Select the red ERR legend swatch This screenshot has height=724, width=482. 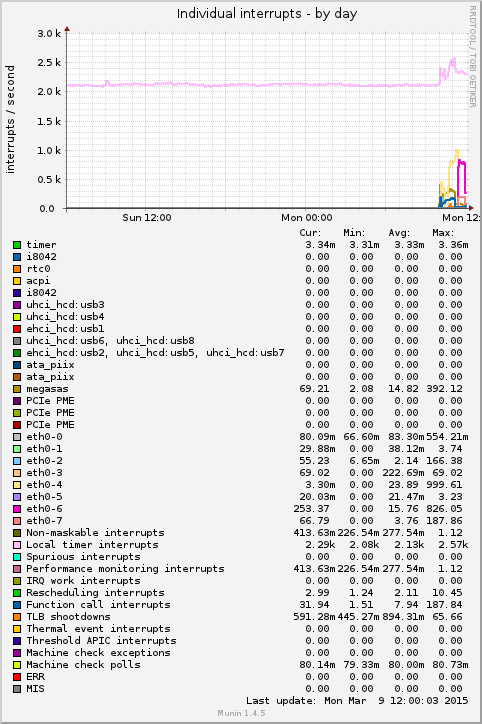[17, 677]
